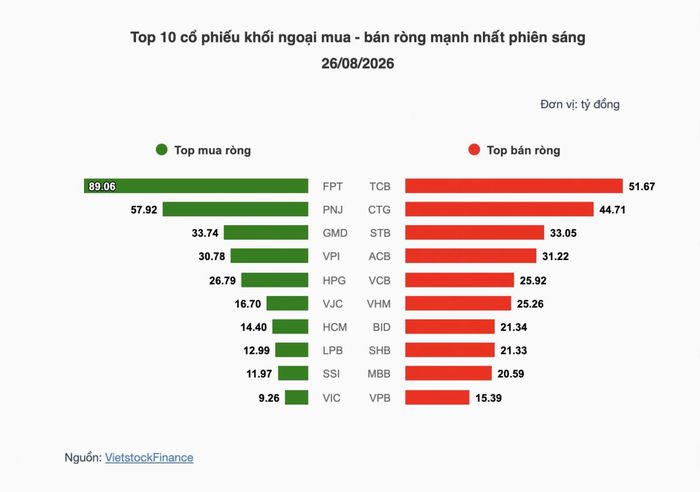Toggle the red Top bán ròng legend dot
The image size is (700, 492).
[x=474, y=150]
